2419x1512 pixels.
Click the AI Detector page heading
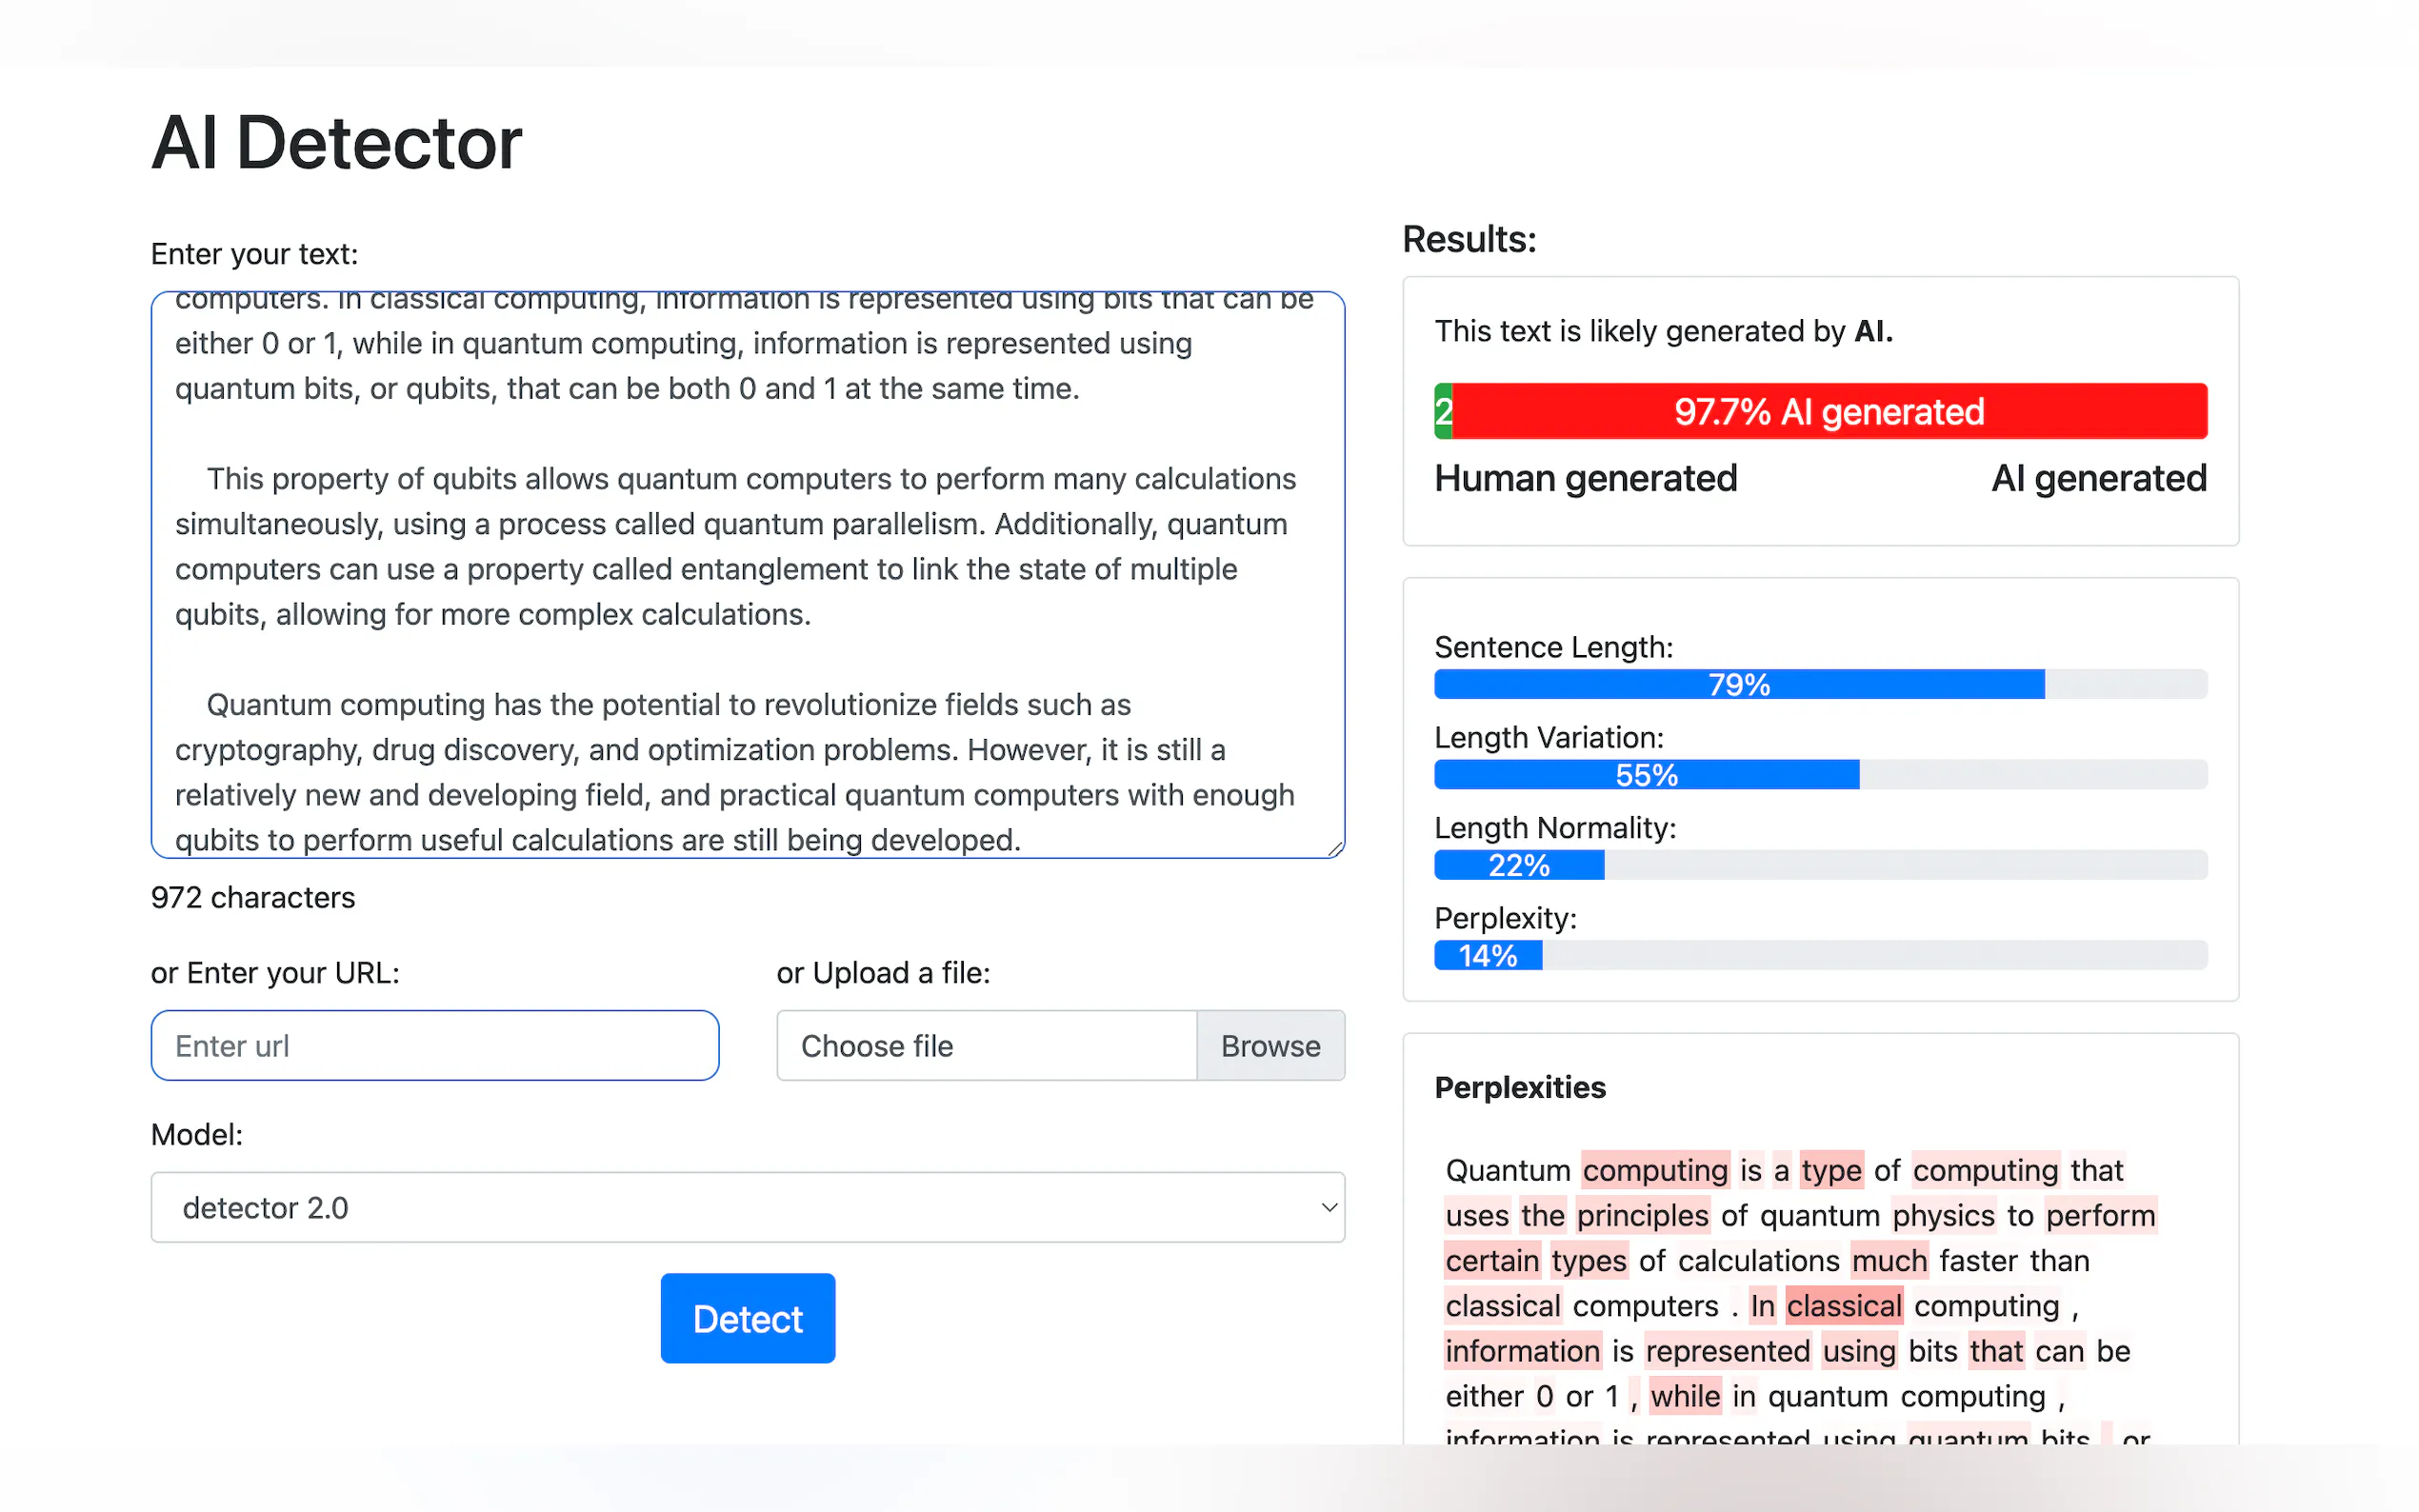pos(336,143)
